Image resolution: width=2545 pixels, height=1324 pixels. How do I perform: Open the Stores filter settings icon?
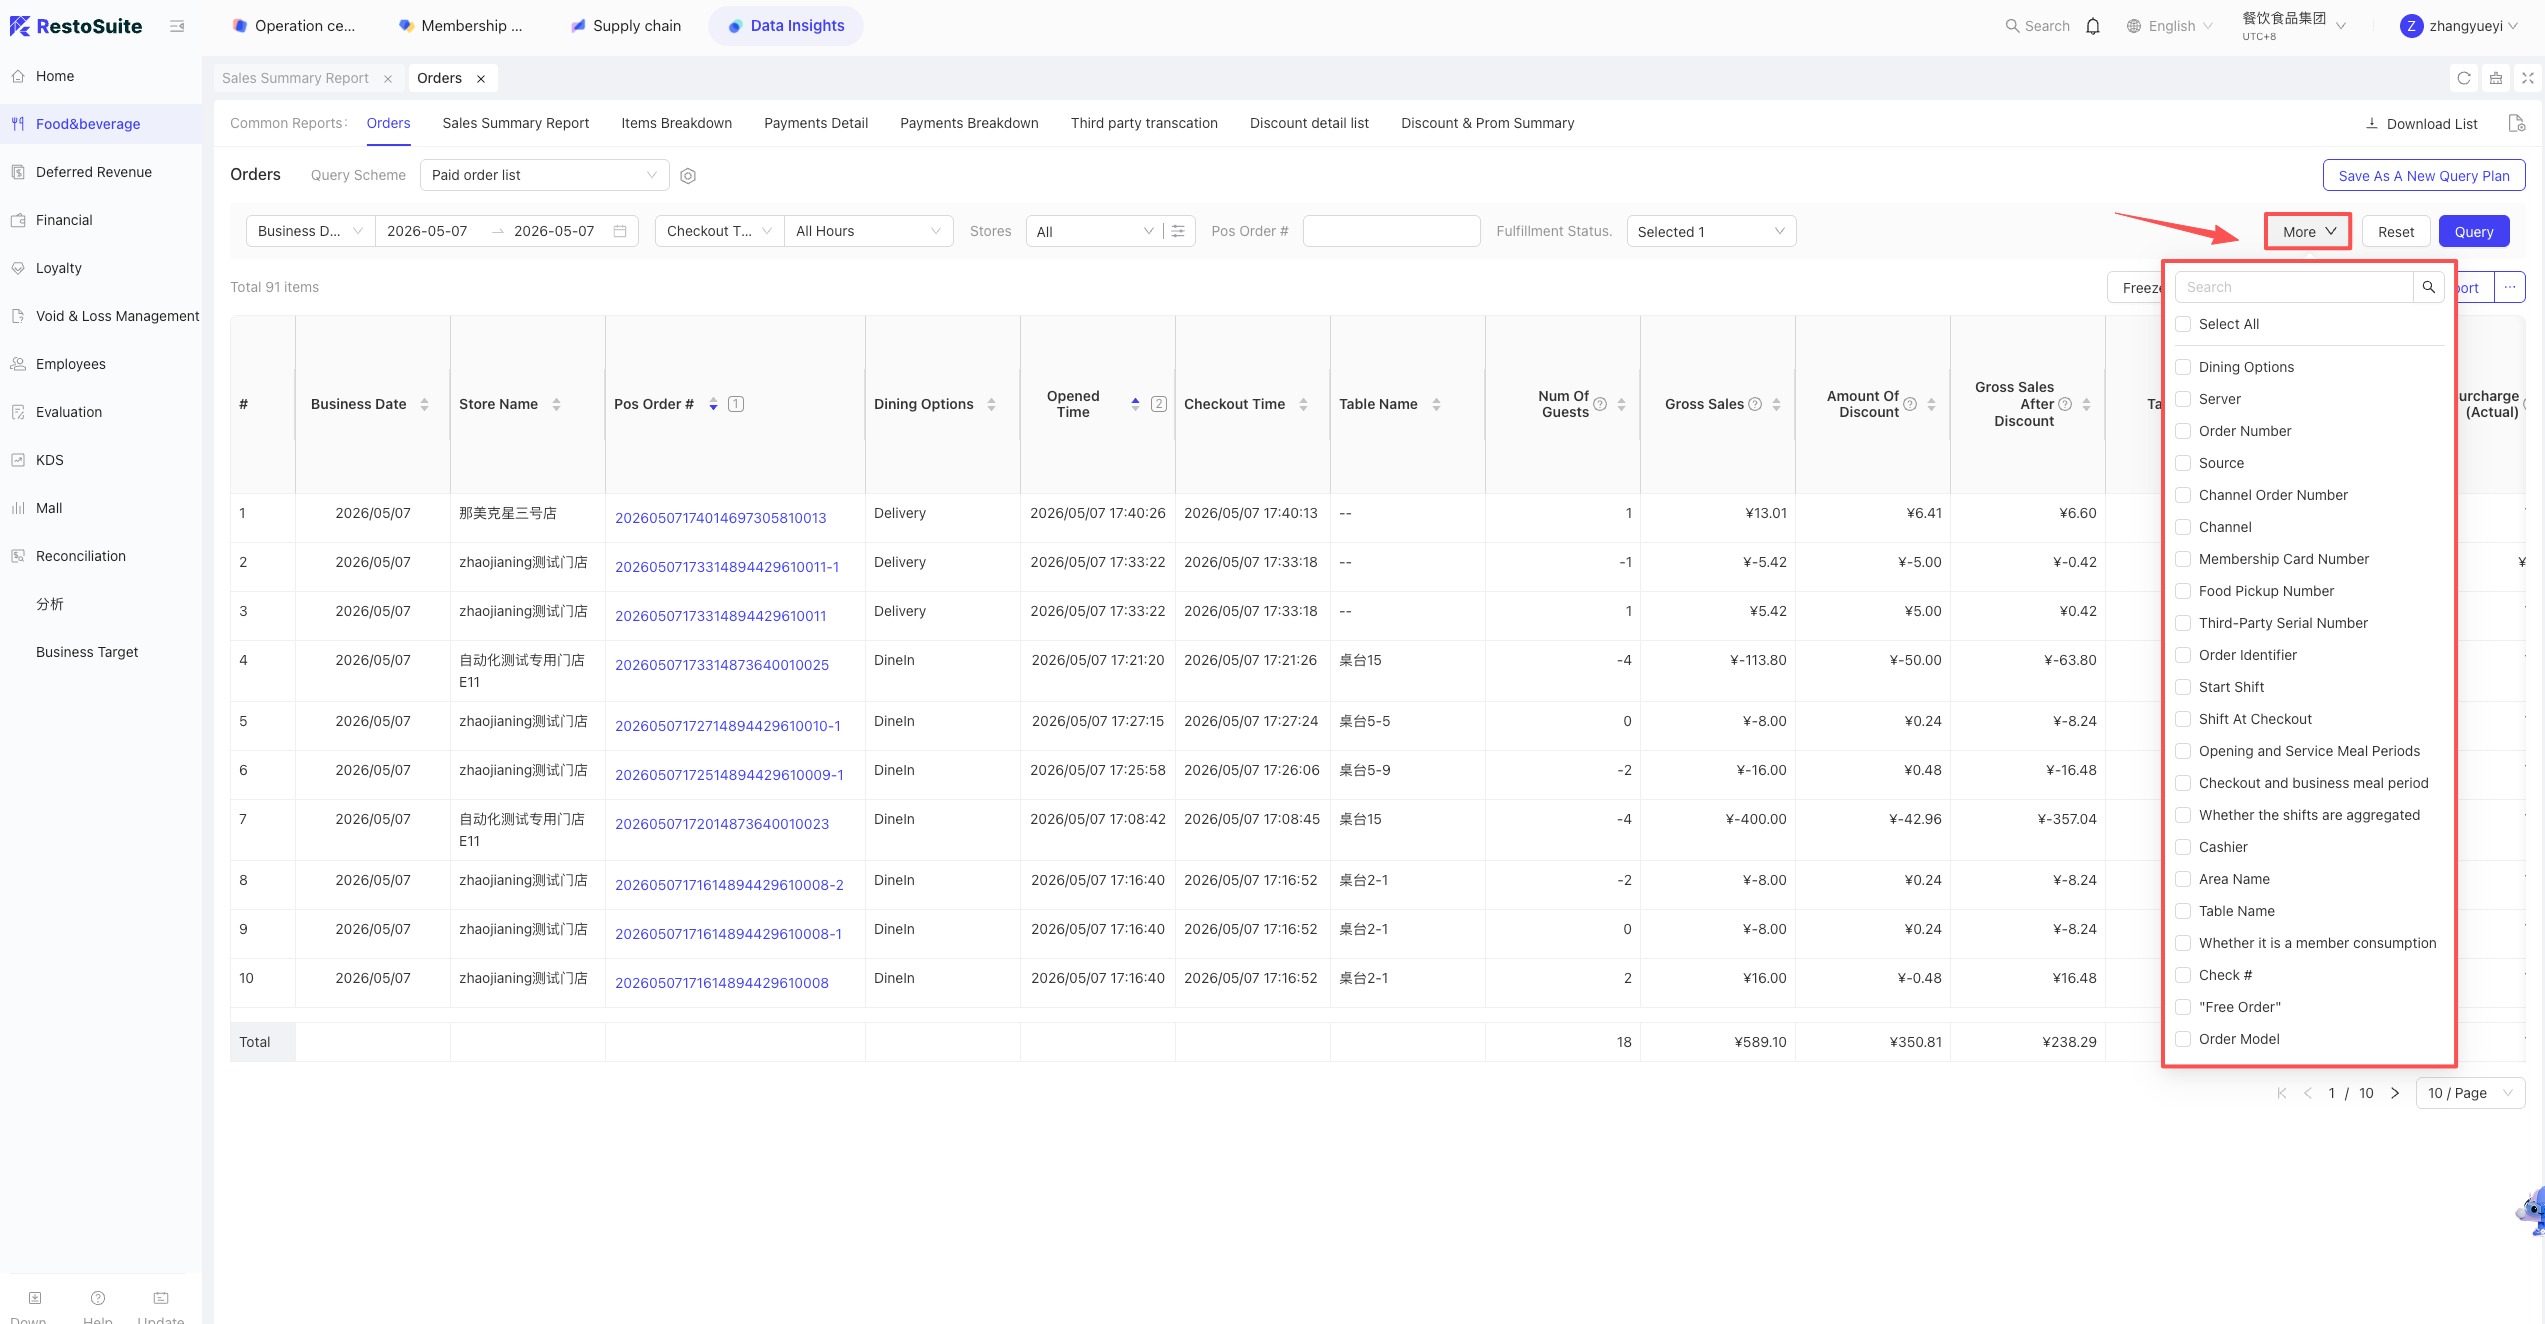(1178, 231)
